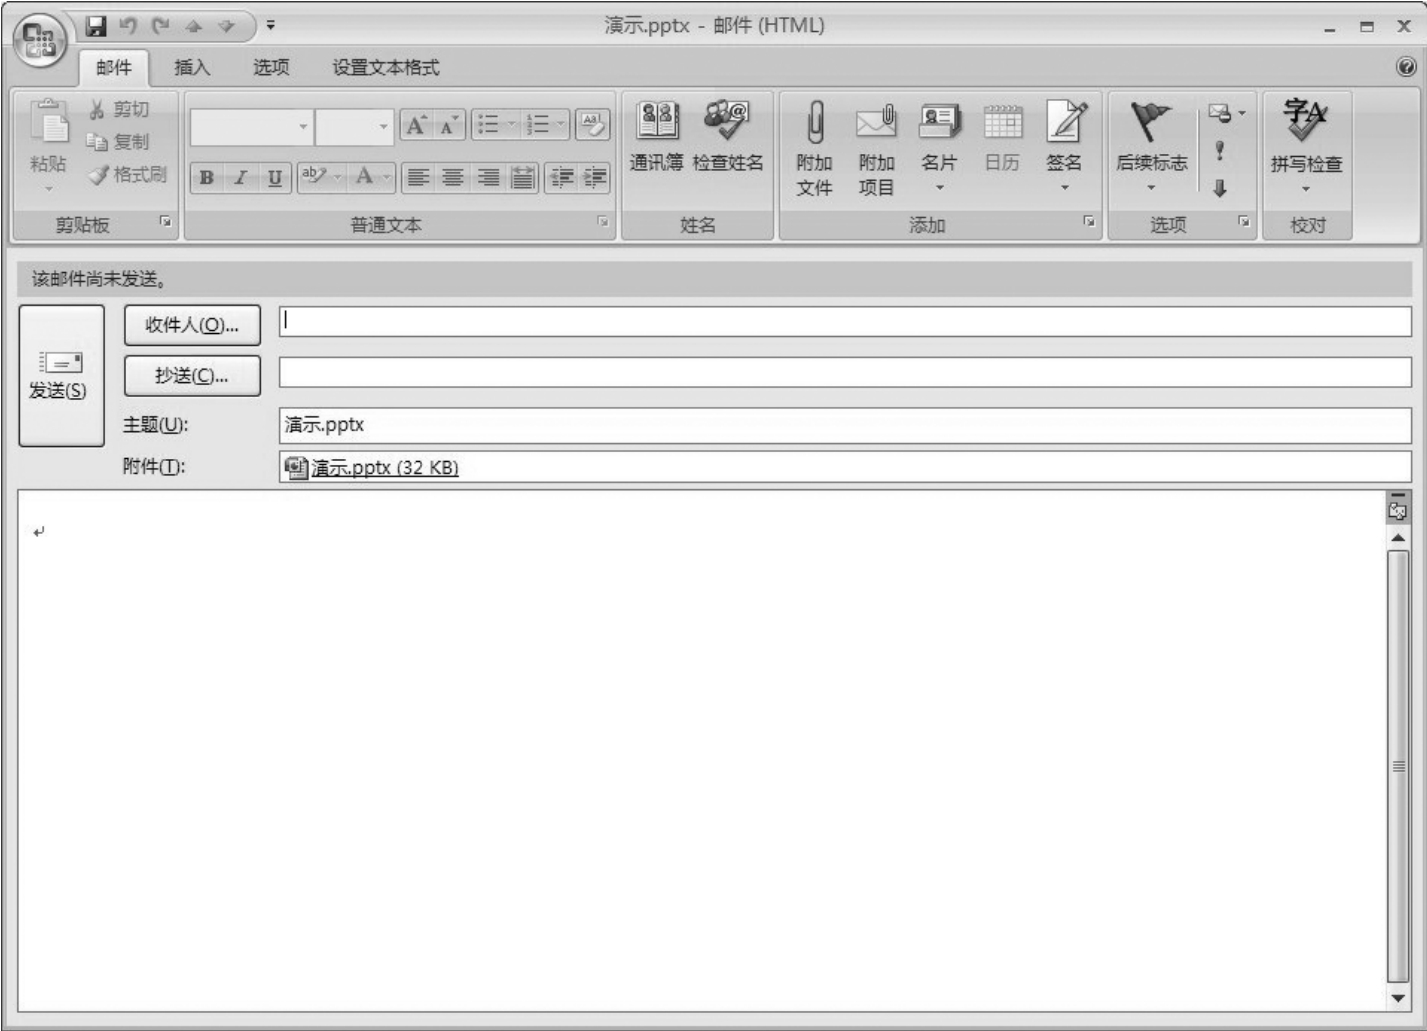The width and height of the screenshot is (1427, 1031).
Task: Toggle bold formatting
Action: [x=207, y=178]
